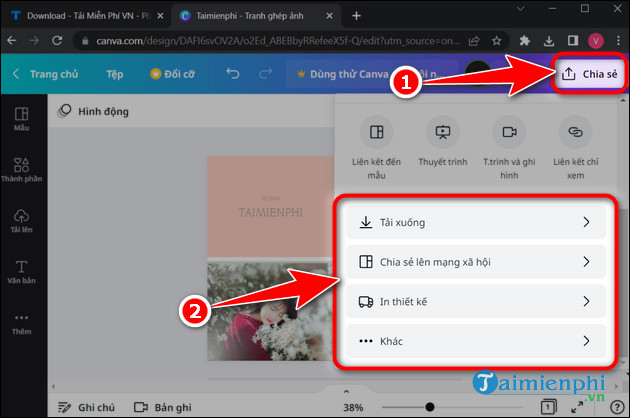The image size is (630, 418).
Task: Reload the current page
Action: point(57,41)
